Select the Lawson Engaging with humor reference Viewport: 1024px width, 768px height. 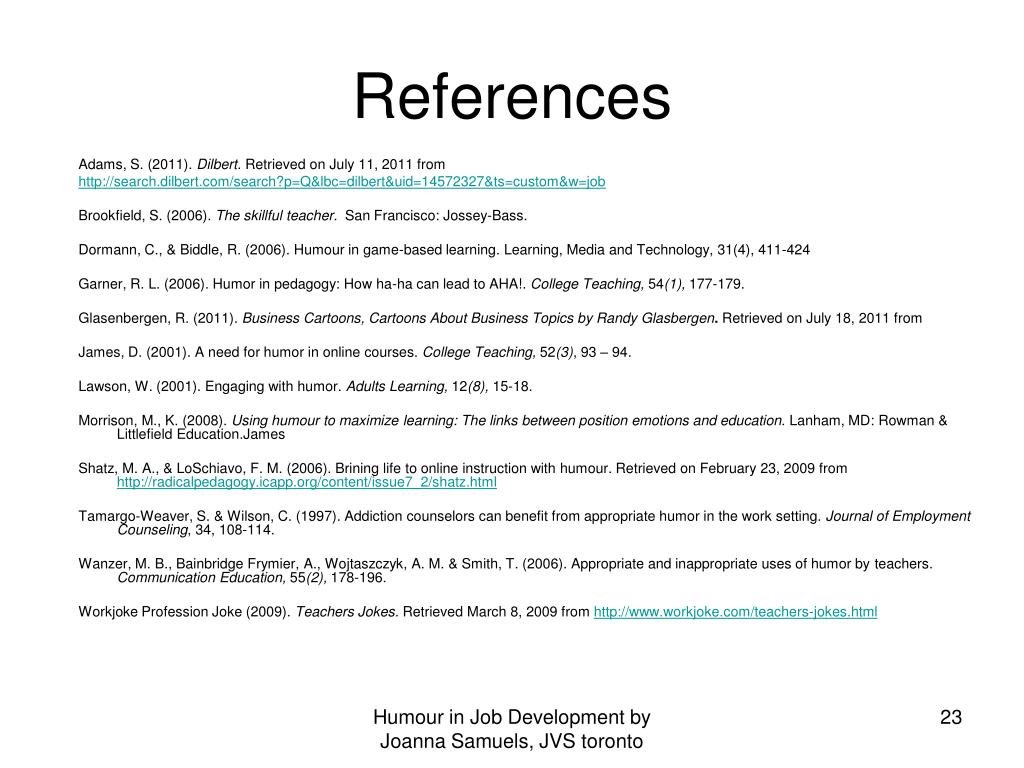305,387
